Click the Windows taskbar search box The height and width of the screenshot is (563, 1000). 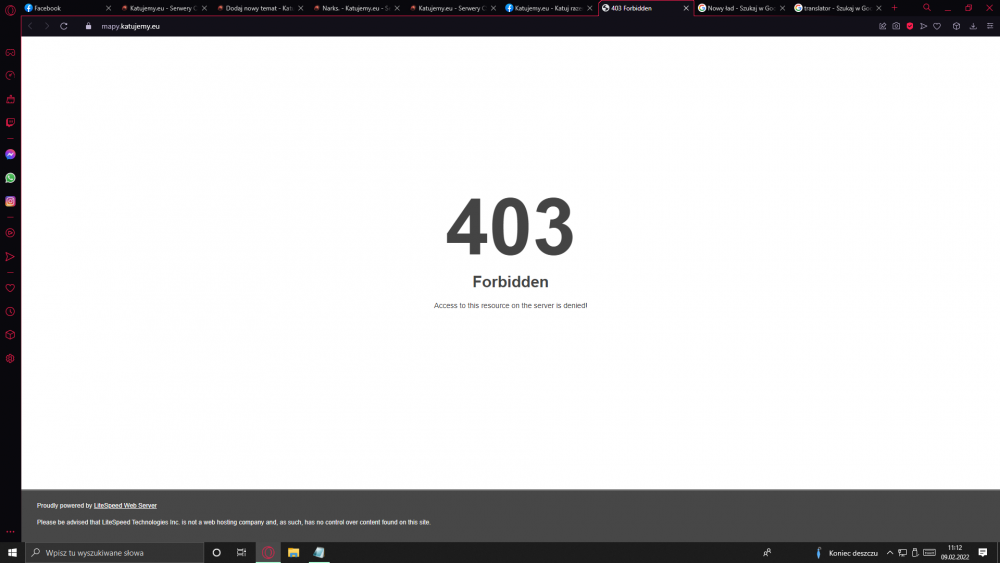pos(115,553)
